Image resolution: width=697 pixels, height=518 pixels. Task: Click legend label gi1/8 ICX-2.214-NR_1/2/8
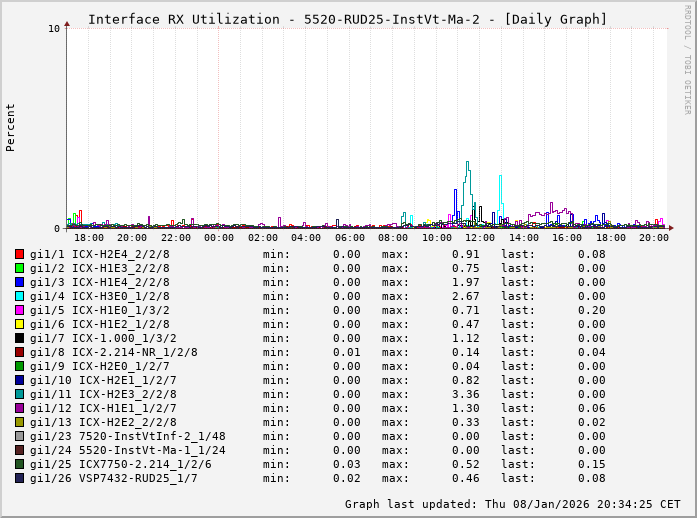click(x=114, y=353)
